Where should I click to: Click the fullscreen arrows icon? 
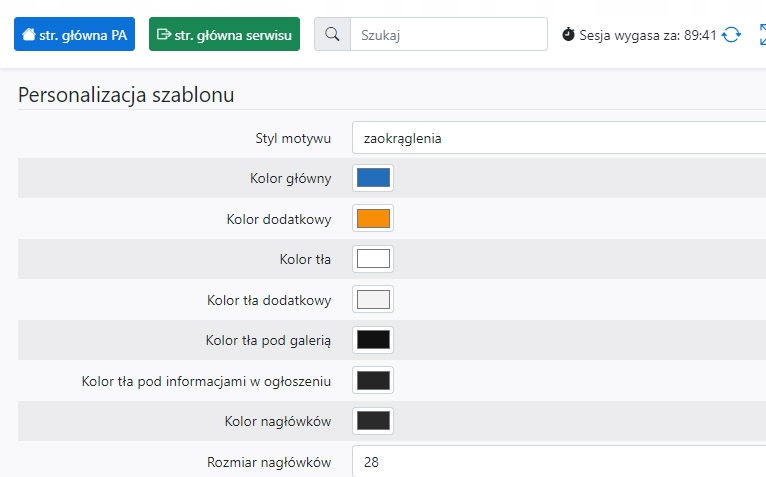click(x=762, y=35)
